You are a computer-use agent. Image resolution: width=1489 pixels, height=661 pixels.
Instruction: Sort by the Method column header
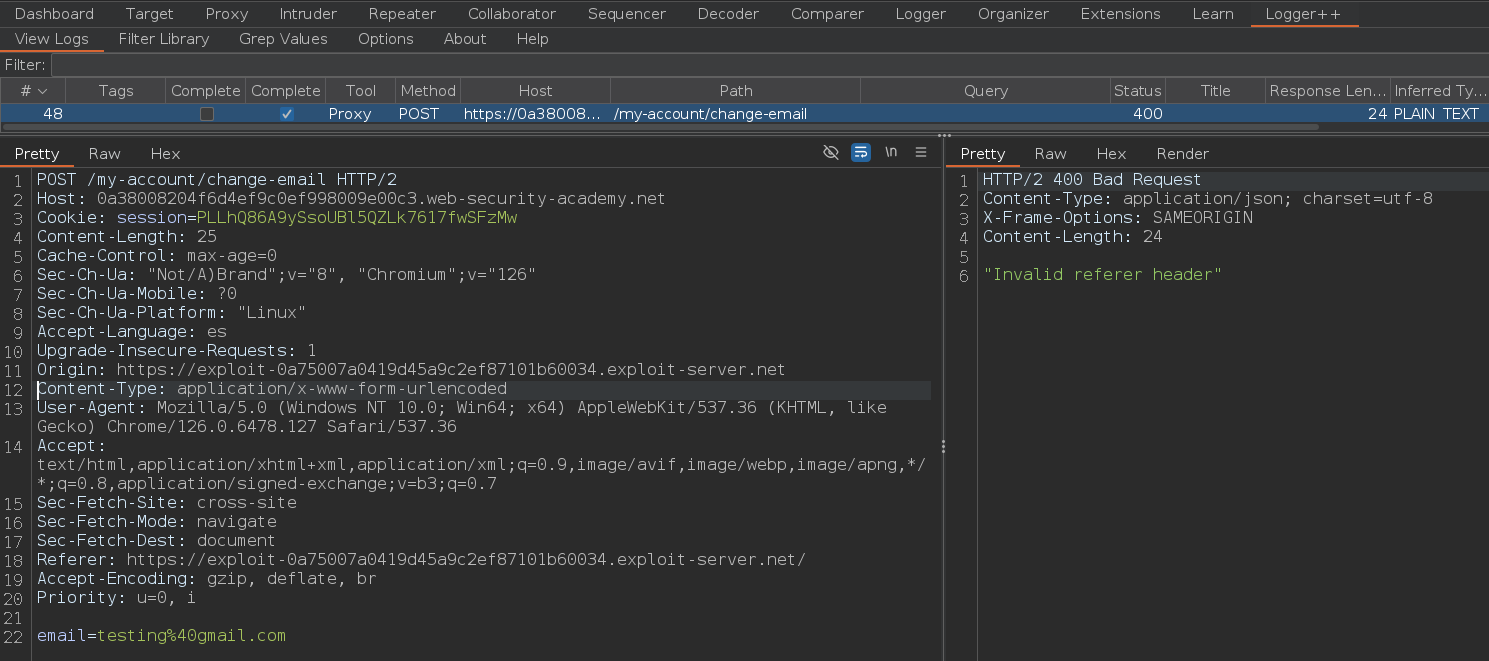[428, 91]
